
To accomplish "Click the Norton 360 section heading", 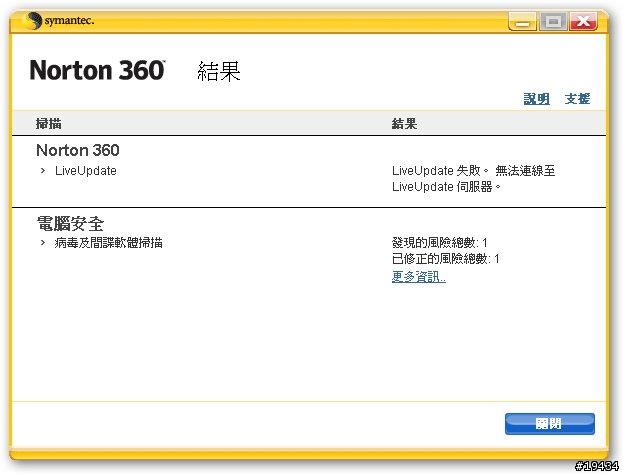I will tap(78, 150).
